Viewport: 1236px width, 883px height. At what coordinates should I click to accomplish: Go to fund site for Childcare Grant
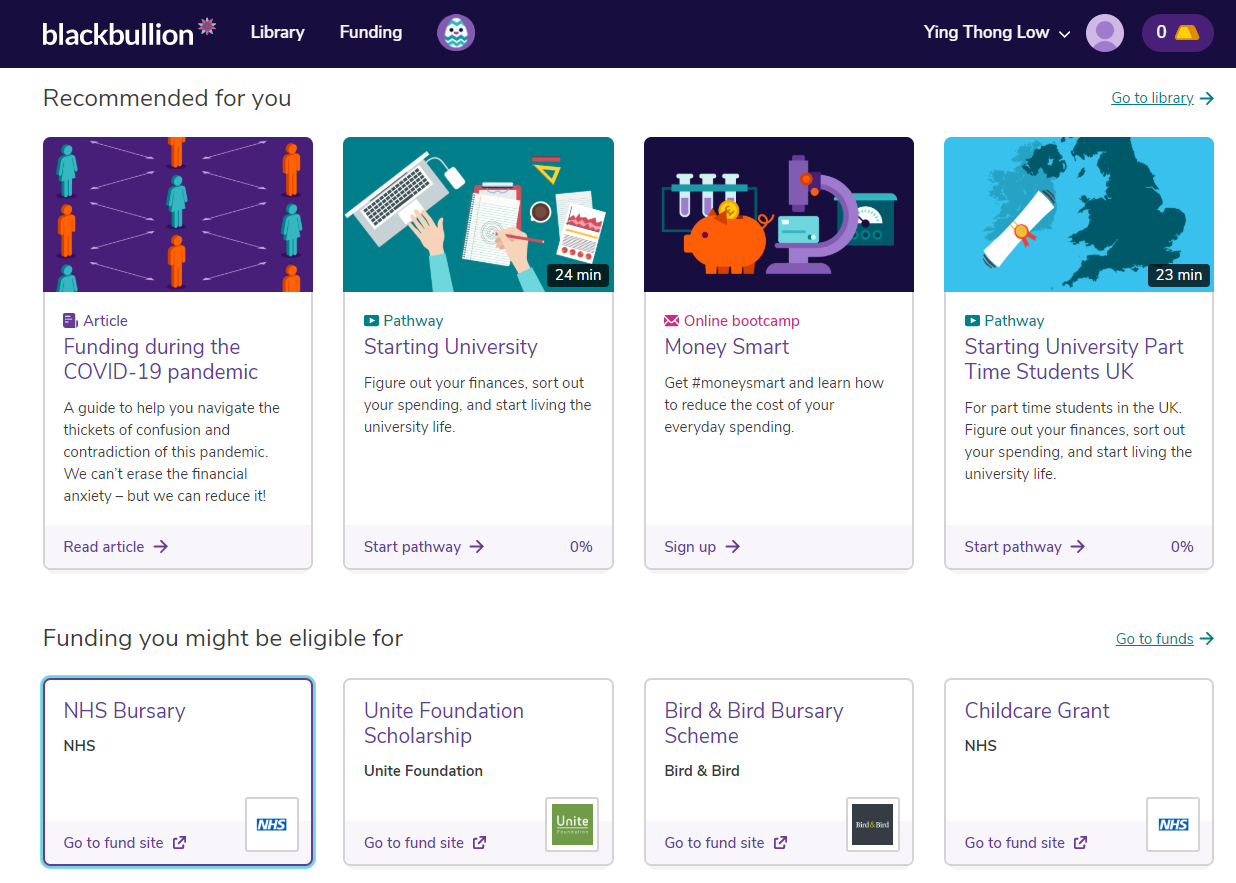tap(1026, 843)
